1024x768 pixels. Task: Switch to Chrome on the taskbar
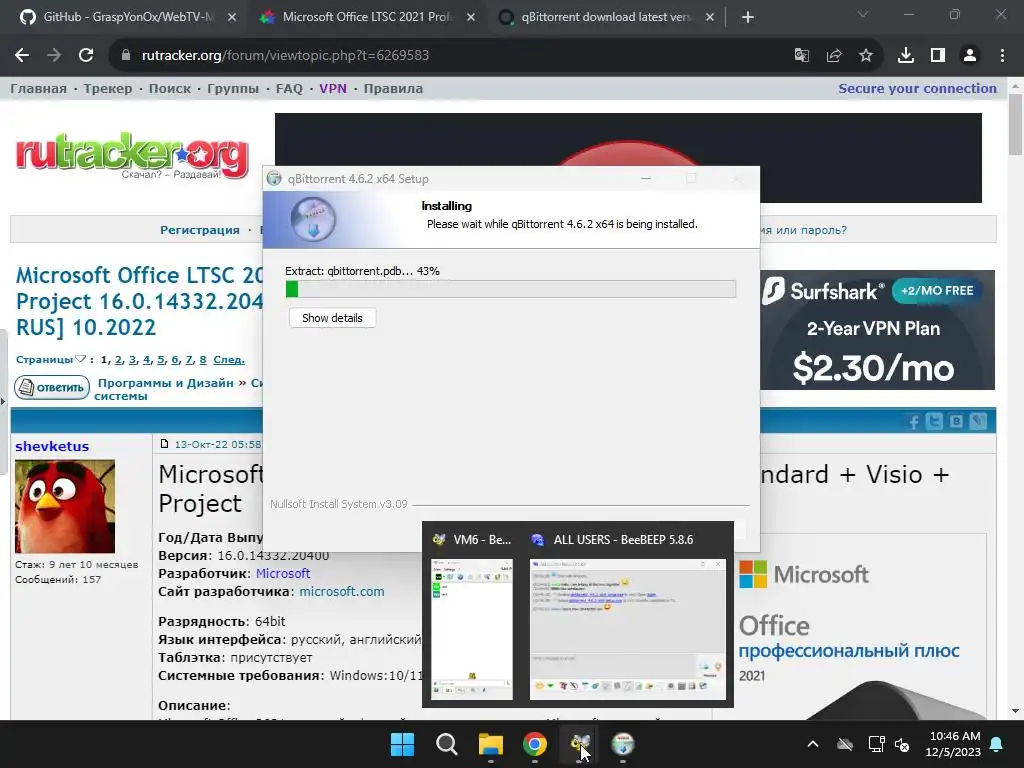pyautogui.click(x=535, y=744)
